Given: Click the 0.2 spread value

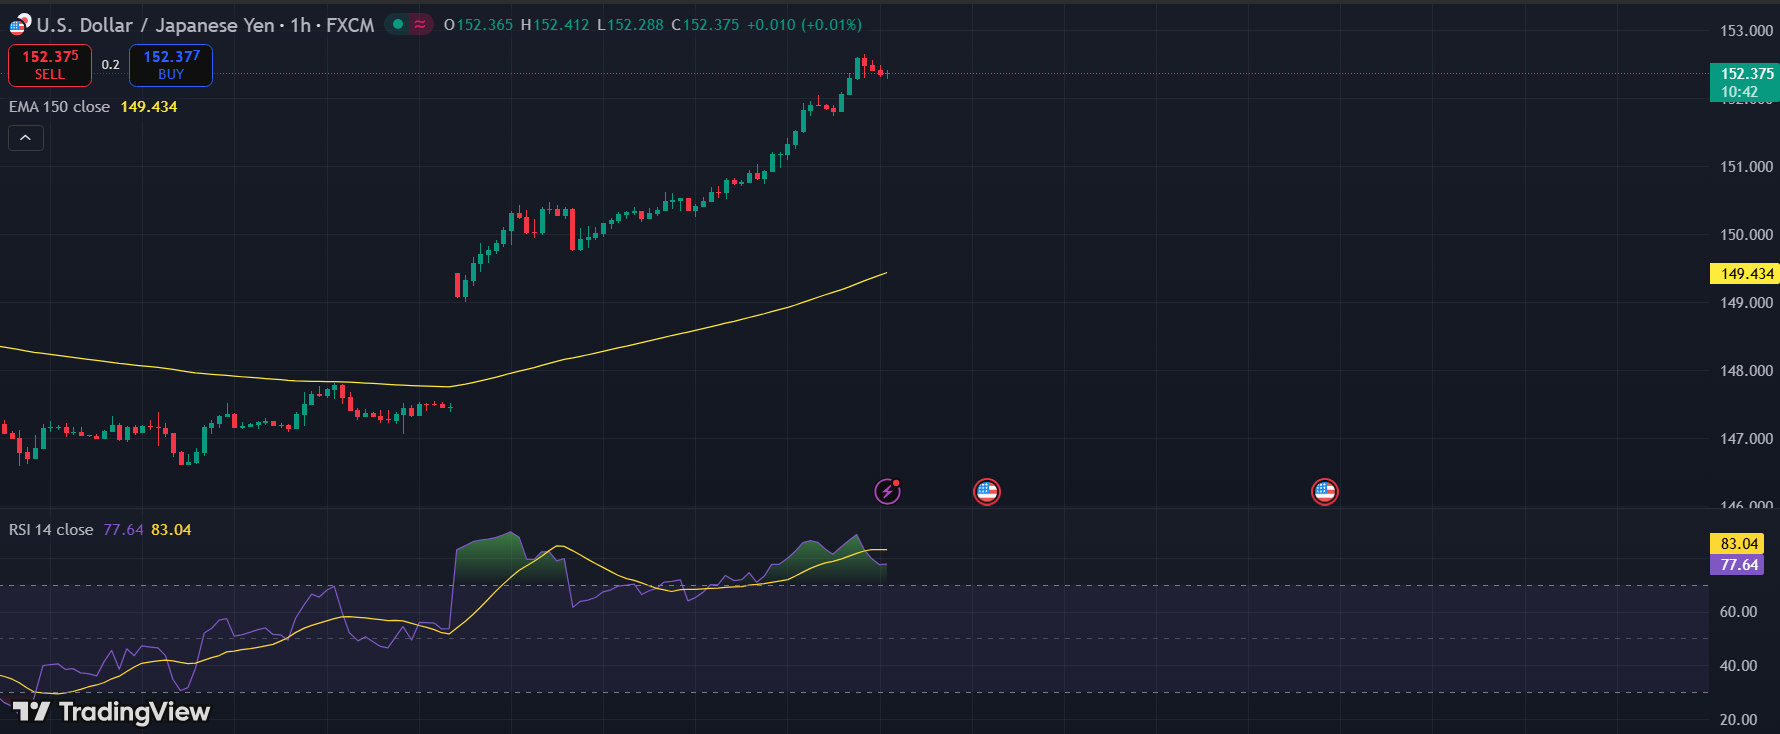Looking at the screenshot, I should pyautogui.click(x=110, y=65).
